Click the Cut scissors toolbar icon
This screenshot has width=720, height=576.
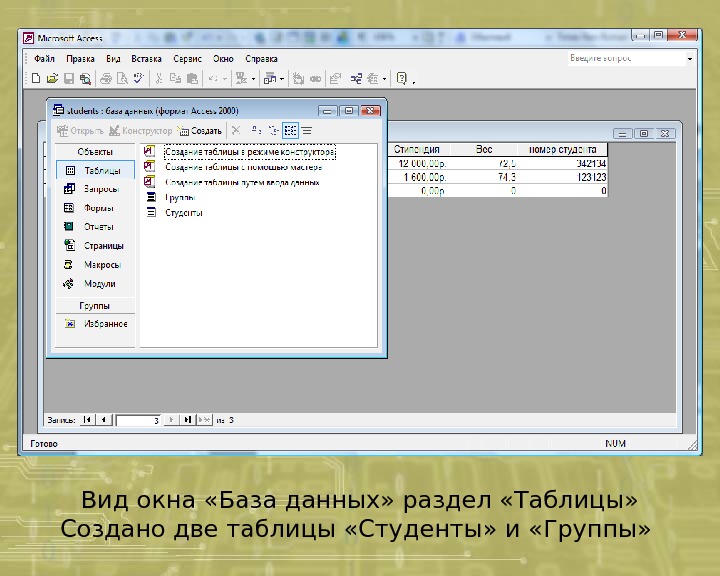pyautogui.click(x=159, y=79)
